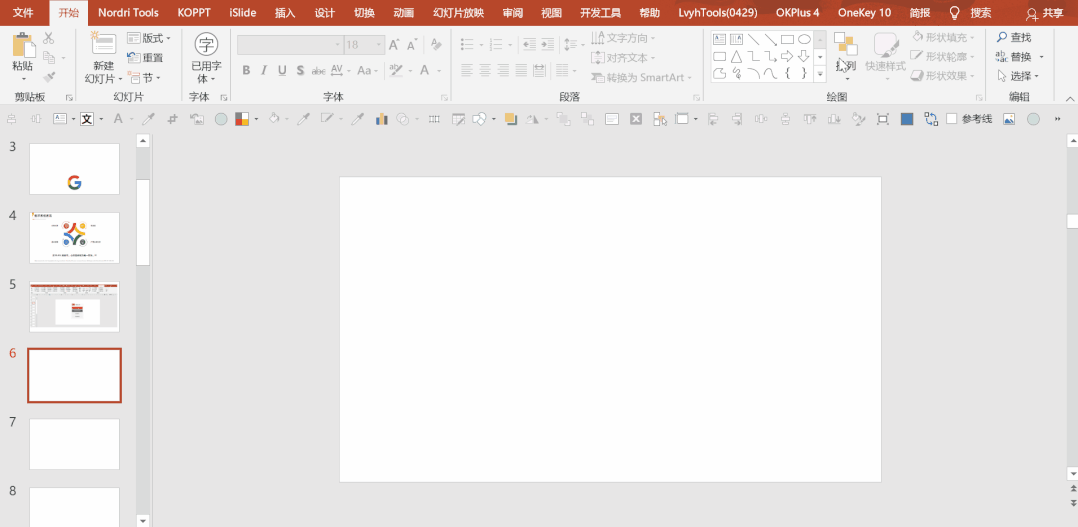The image size is (1078, 527).
Task: Click the increase font size icon
Action: (394, 45)
